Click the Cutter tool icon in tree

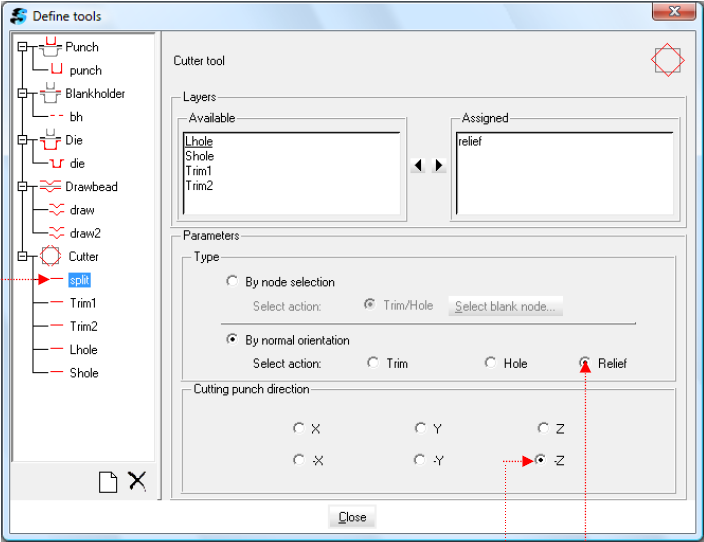pyautogui.click(x=50, y=256)
